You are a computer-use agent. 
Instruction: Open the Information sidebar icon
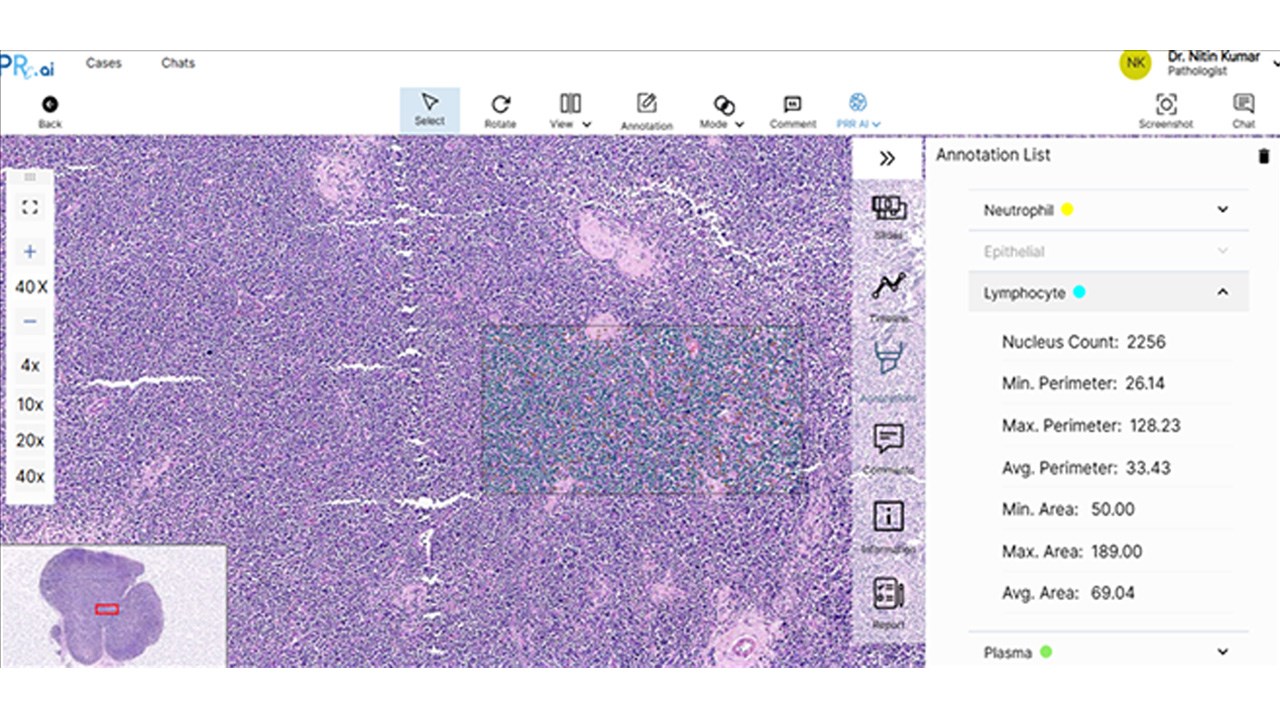pos(888,525)
